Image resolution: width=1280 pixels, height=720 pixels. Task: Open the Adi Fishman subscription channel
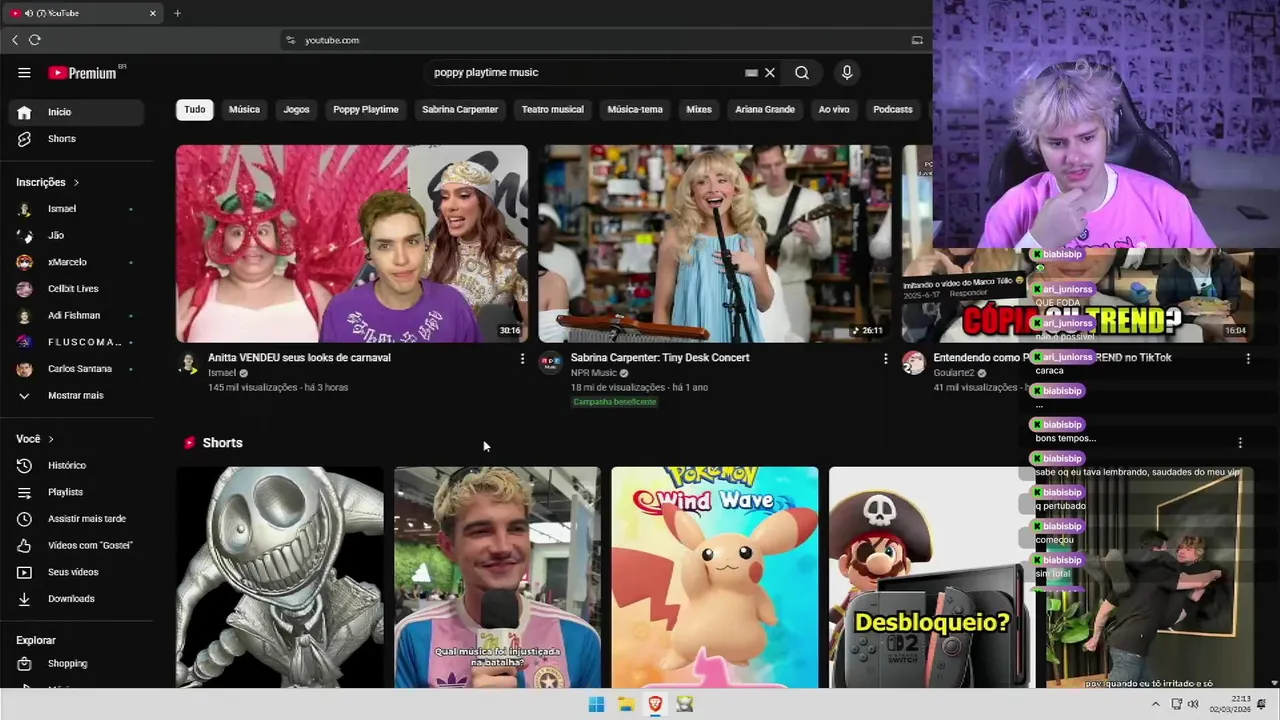[x=76, y=315]
